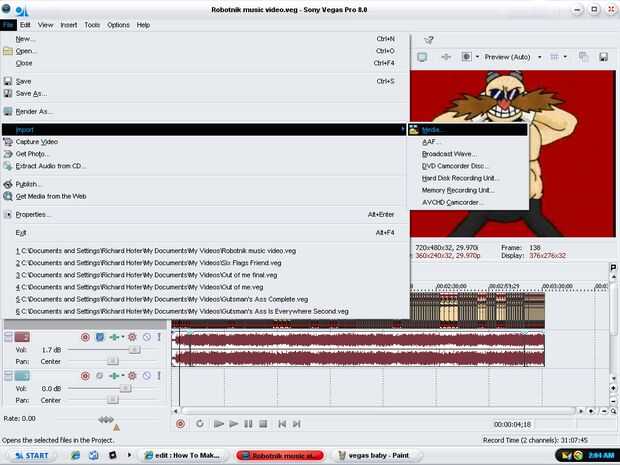The height and width of the screenshot is (465, 620).
Task: Open Track FX on 0.0 dB track
Action: [x=114, y=376]
